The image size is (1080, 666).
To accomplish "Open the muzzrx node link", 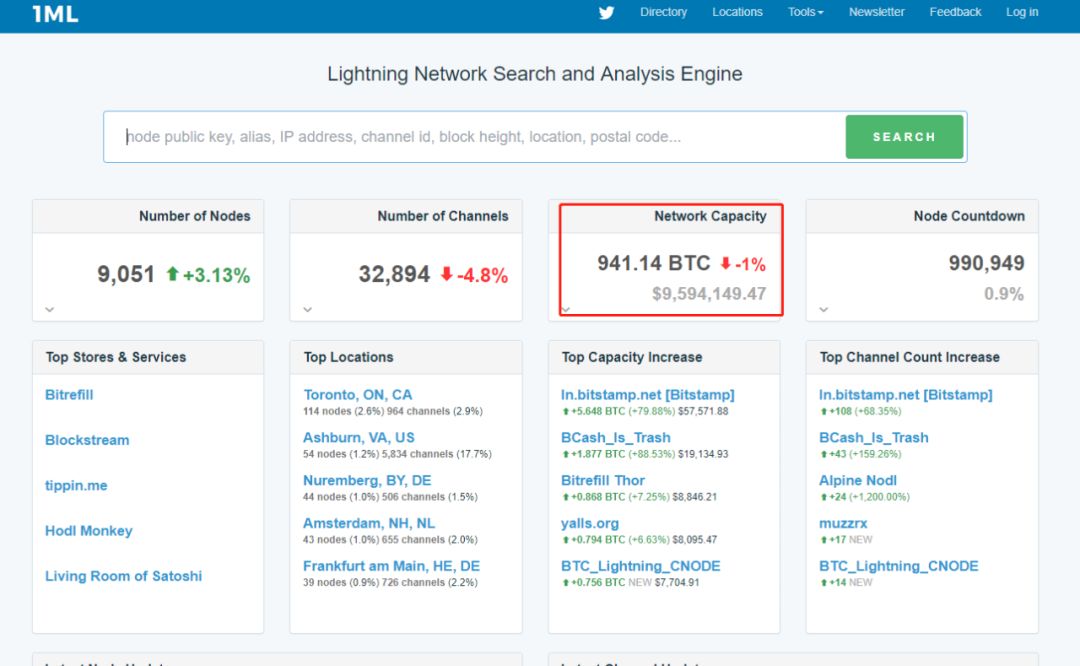I will point(843,523).
